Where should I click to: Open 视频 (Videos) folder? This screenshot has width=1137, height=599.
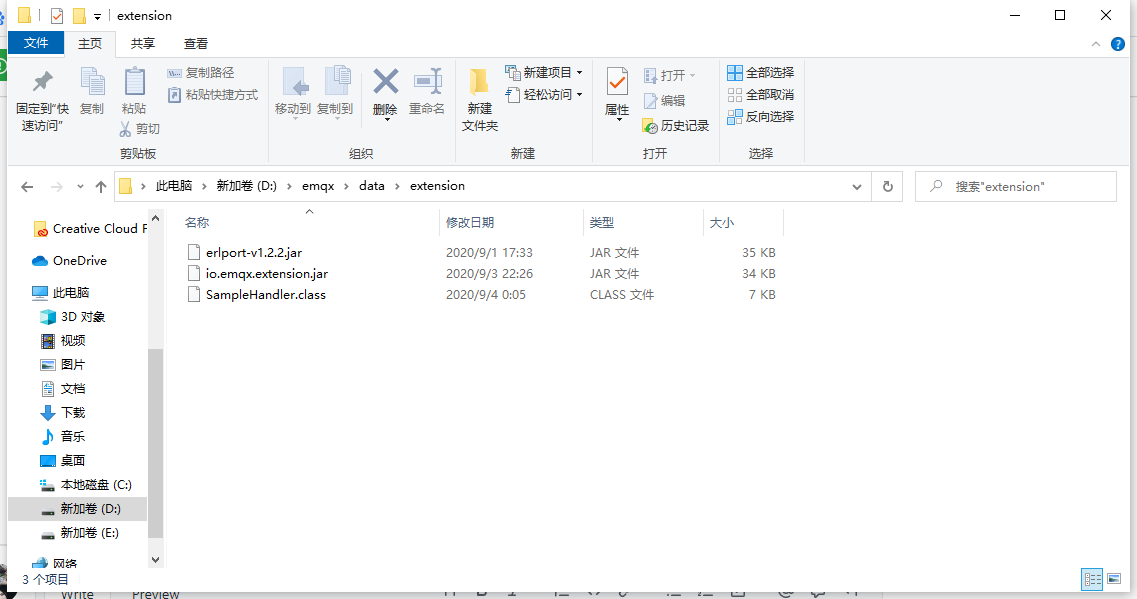point(63,341)
